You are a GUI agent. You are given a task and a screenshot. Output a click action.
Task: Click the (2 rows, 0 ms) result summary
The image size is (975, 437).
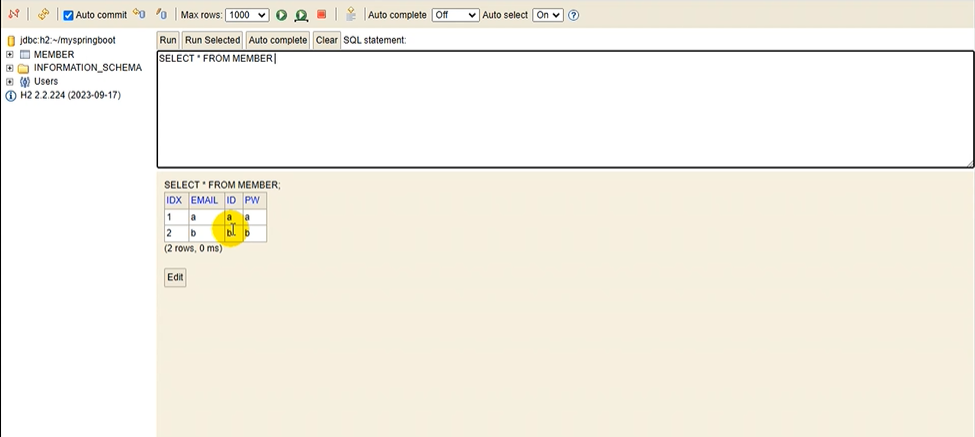(x=193, y=249)
